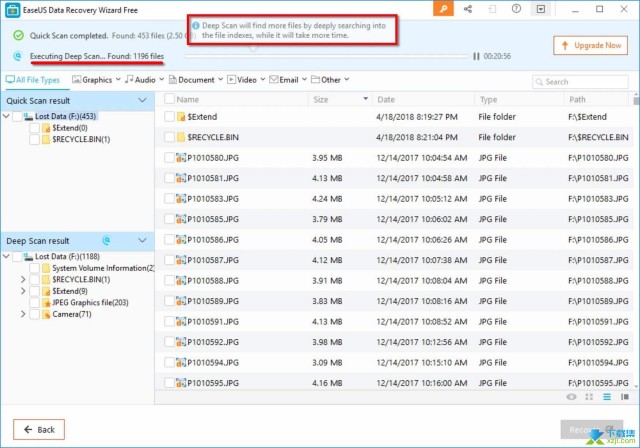Screen dimensions: 640x448
Task: Pause the deep scan
Action: [476, 56]
